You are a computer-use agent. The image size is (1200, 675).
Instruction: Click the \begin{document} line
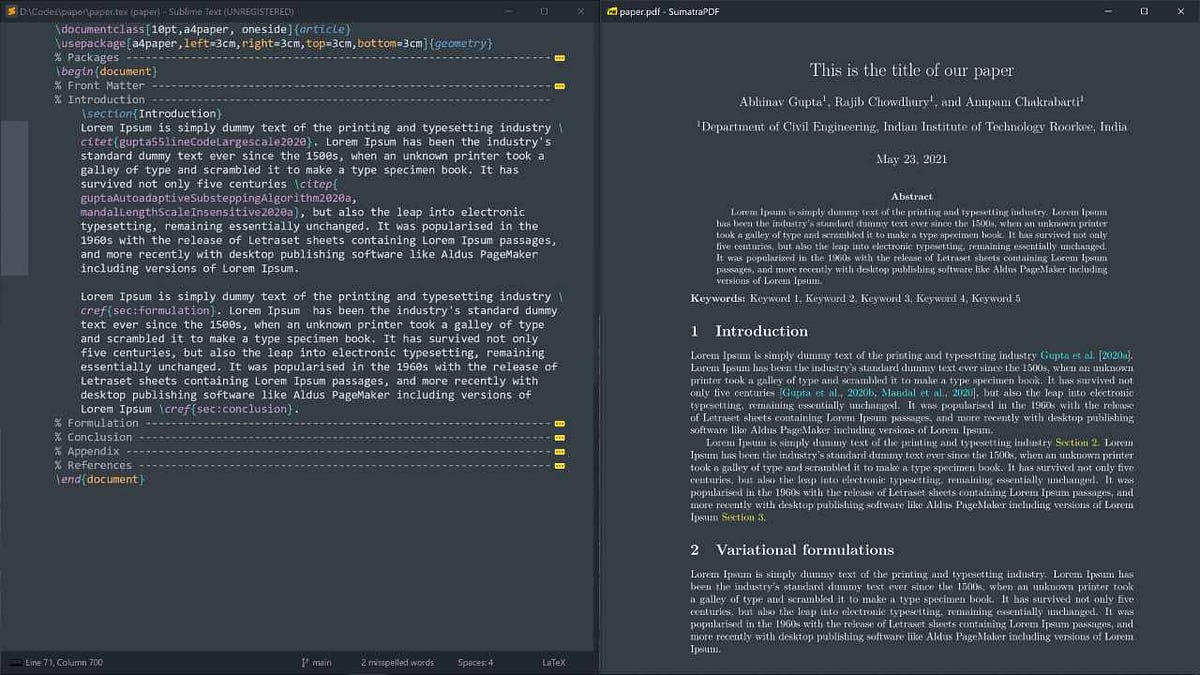(106, 72)
